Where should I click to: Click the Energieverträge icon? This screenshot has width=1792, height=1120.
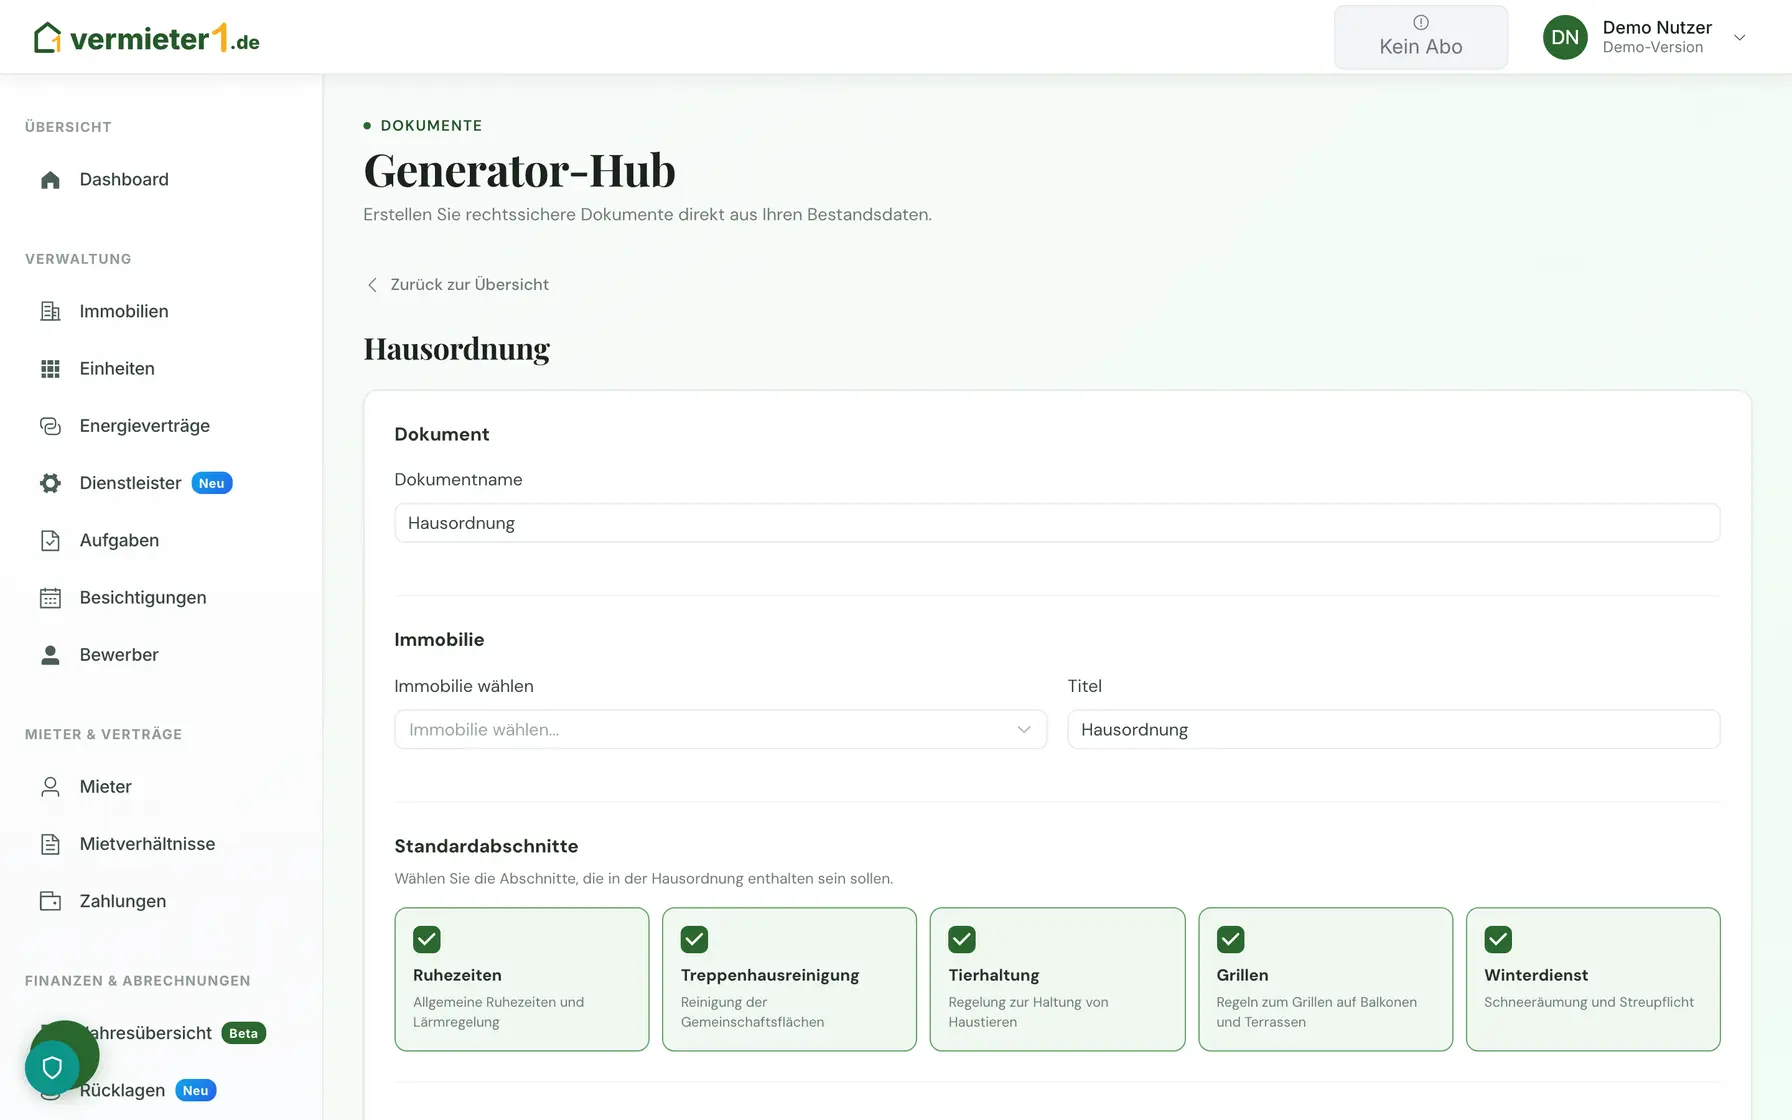50,426
